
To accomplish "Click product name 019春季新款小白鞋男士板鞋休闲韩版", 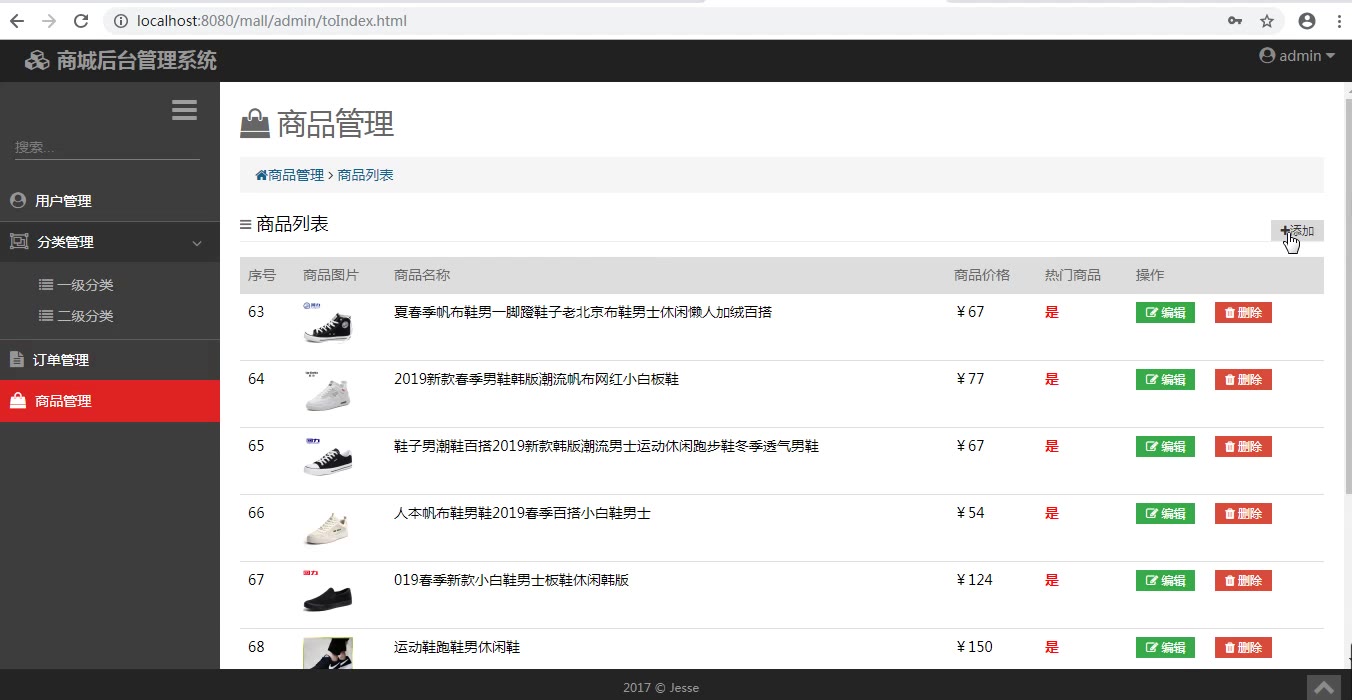I will point(511,580).
